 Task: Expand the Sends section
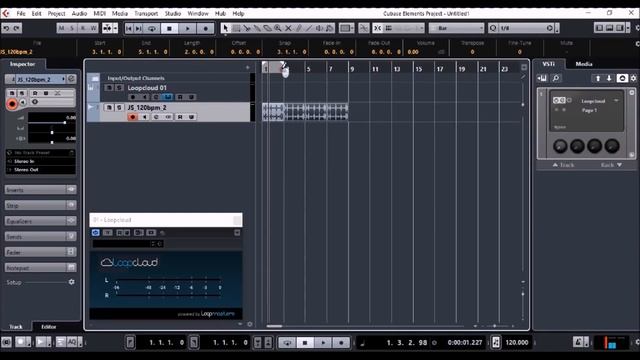(x=40, y=236)
